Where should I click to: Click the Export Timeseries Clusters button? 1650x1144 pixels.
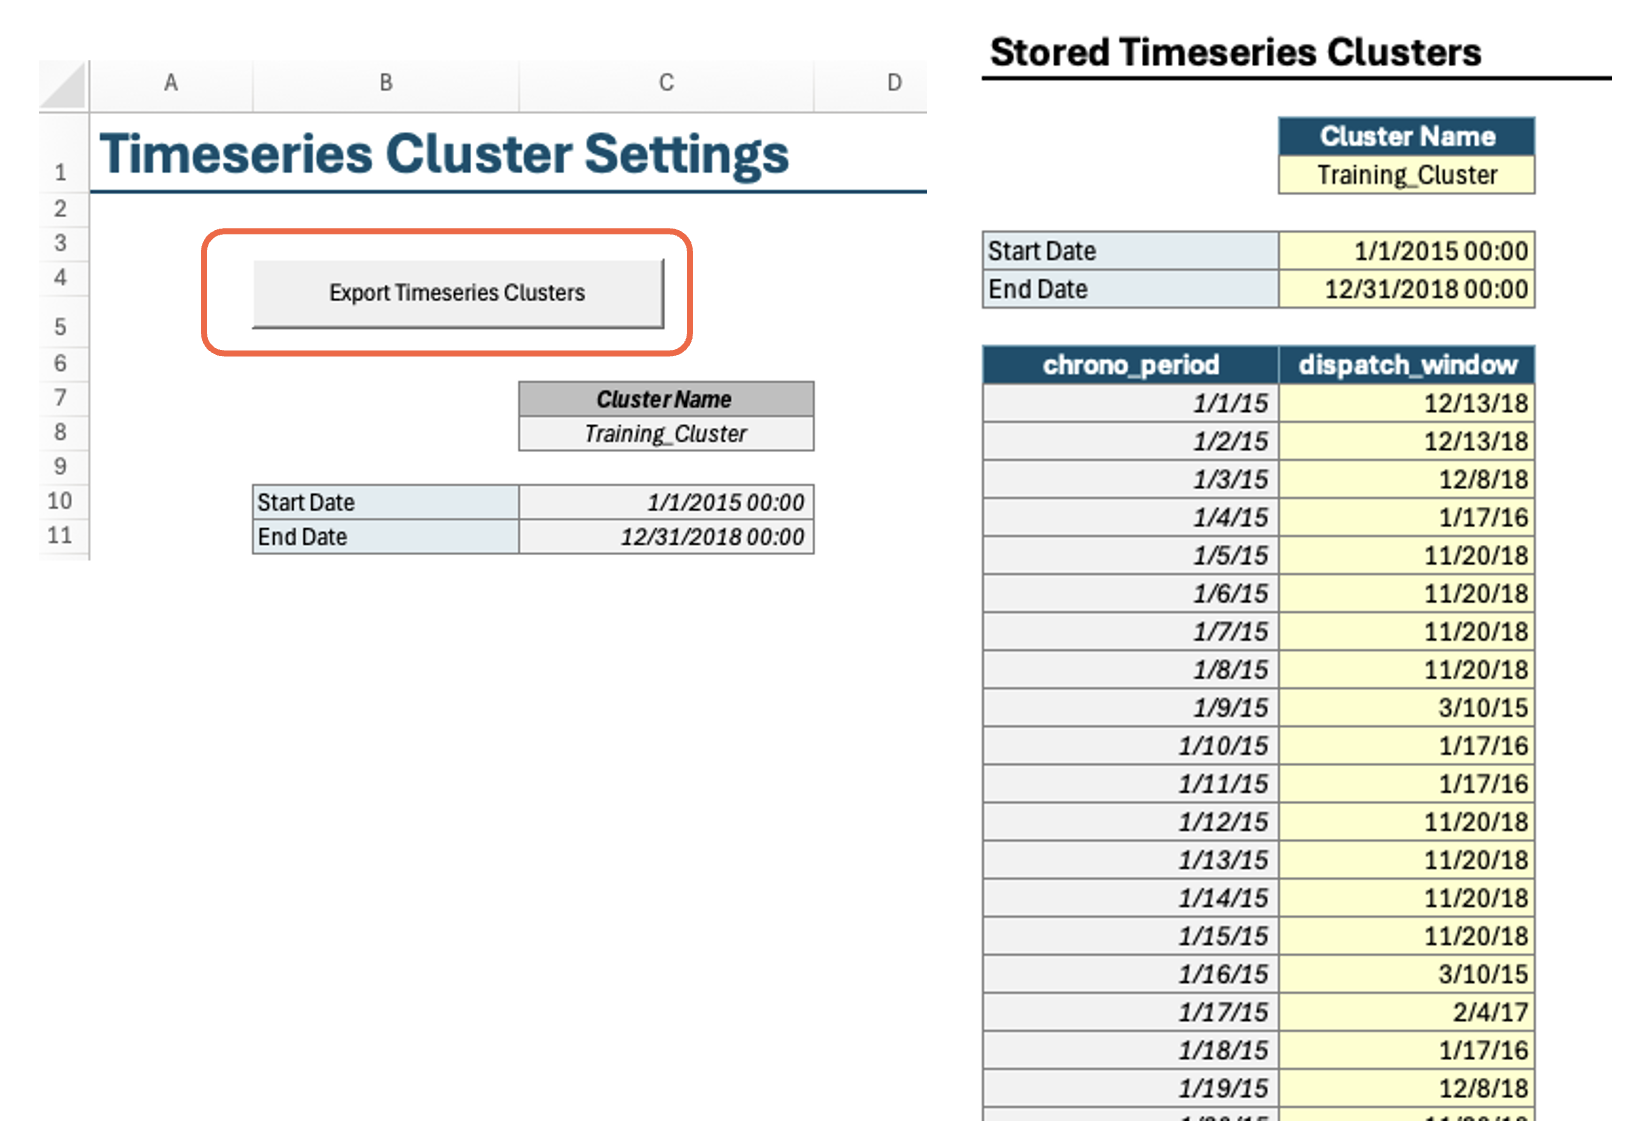tap(457, 292)
